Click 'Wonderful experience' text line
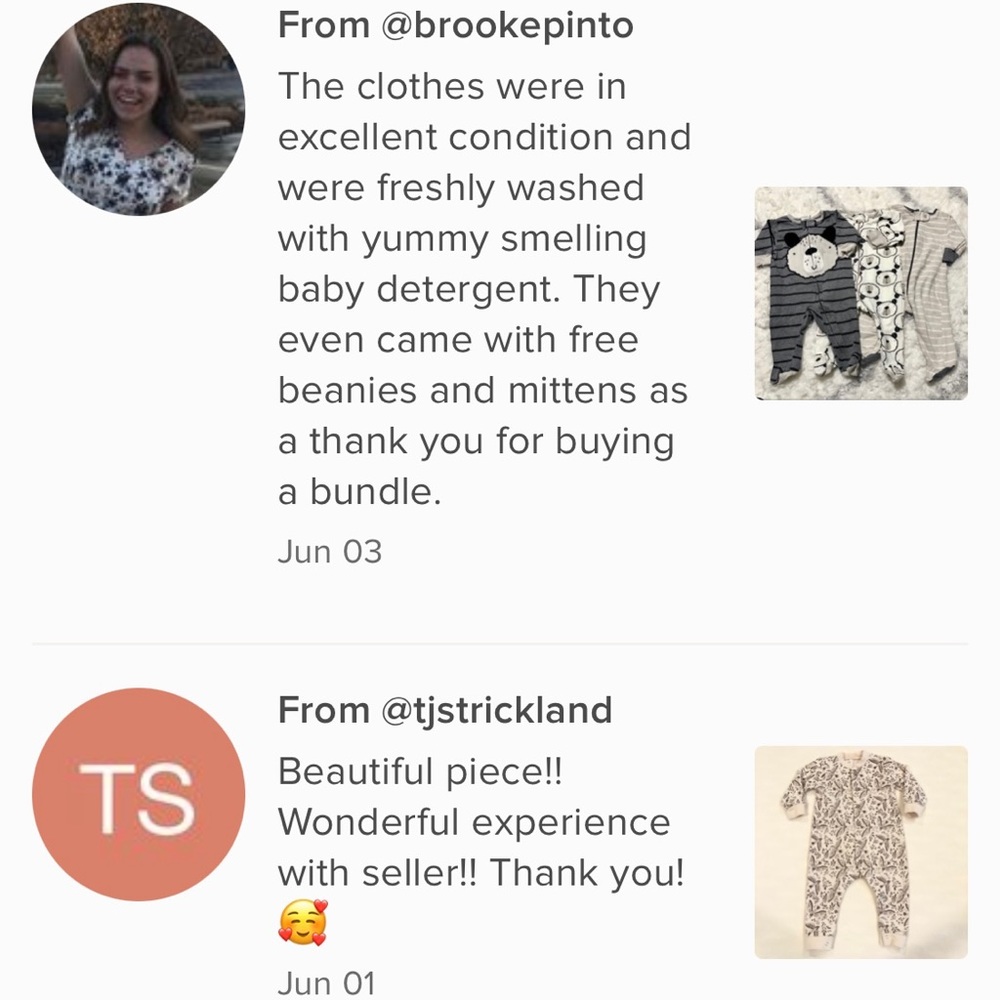Image resolution: width=1000 pixels, height=1000 pixels. coord(474,822)
